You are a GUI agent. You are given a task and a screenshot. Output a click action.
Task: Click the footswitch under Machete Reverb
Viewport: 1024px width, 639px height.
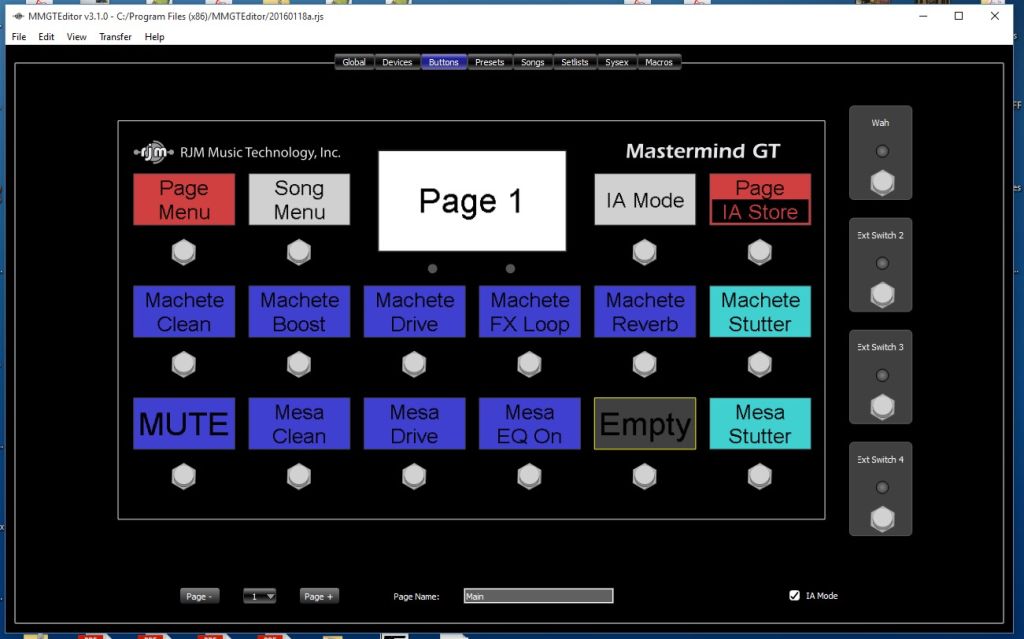point(645,365)
